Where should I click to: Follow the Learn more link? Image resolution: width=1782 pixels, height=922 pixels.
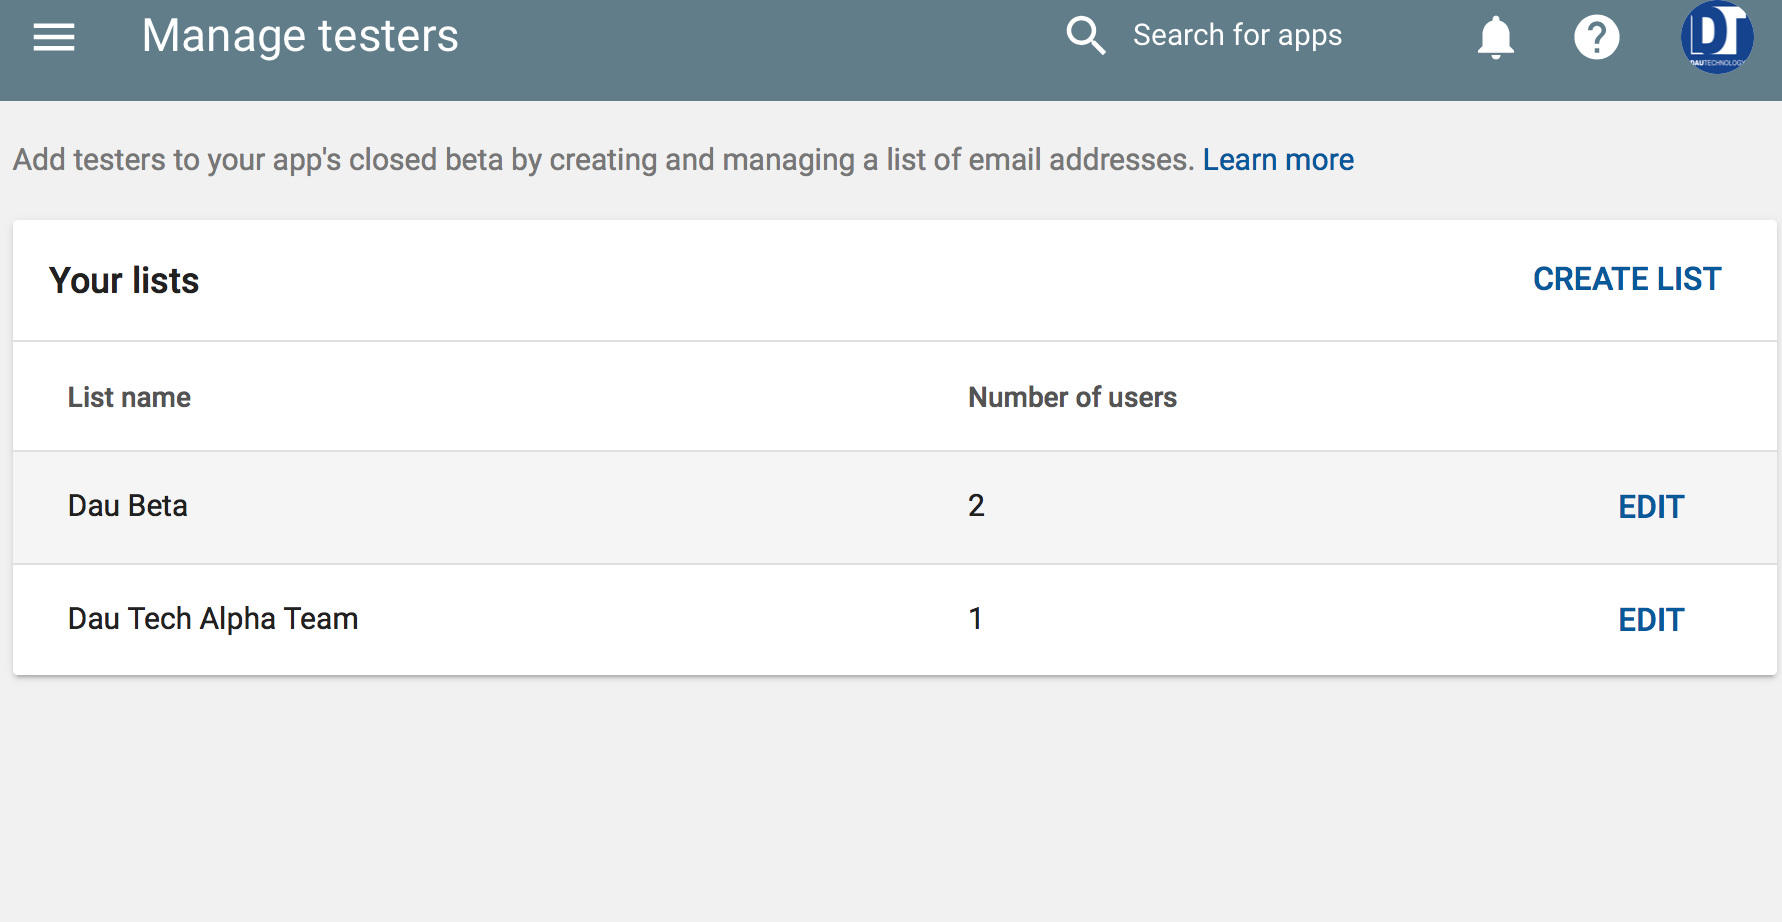tap(1277, 160)
